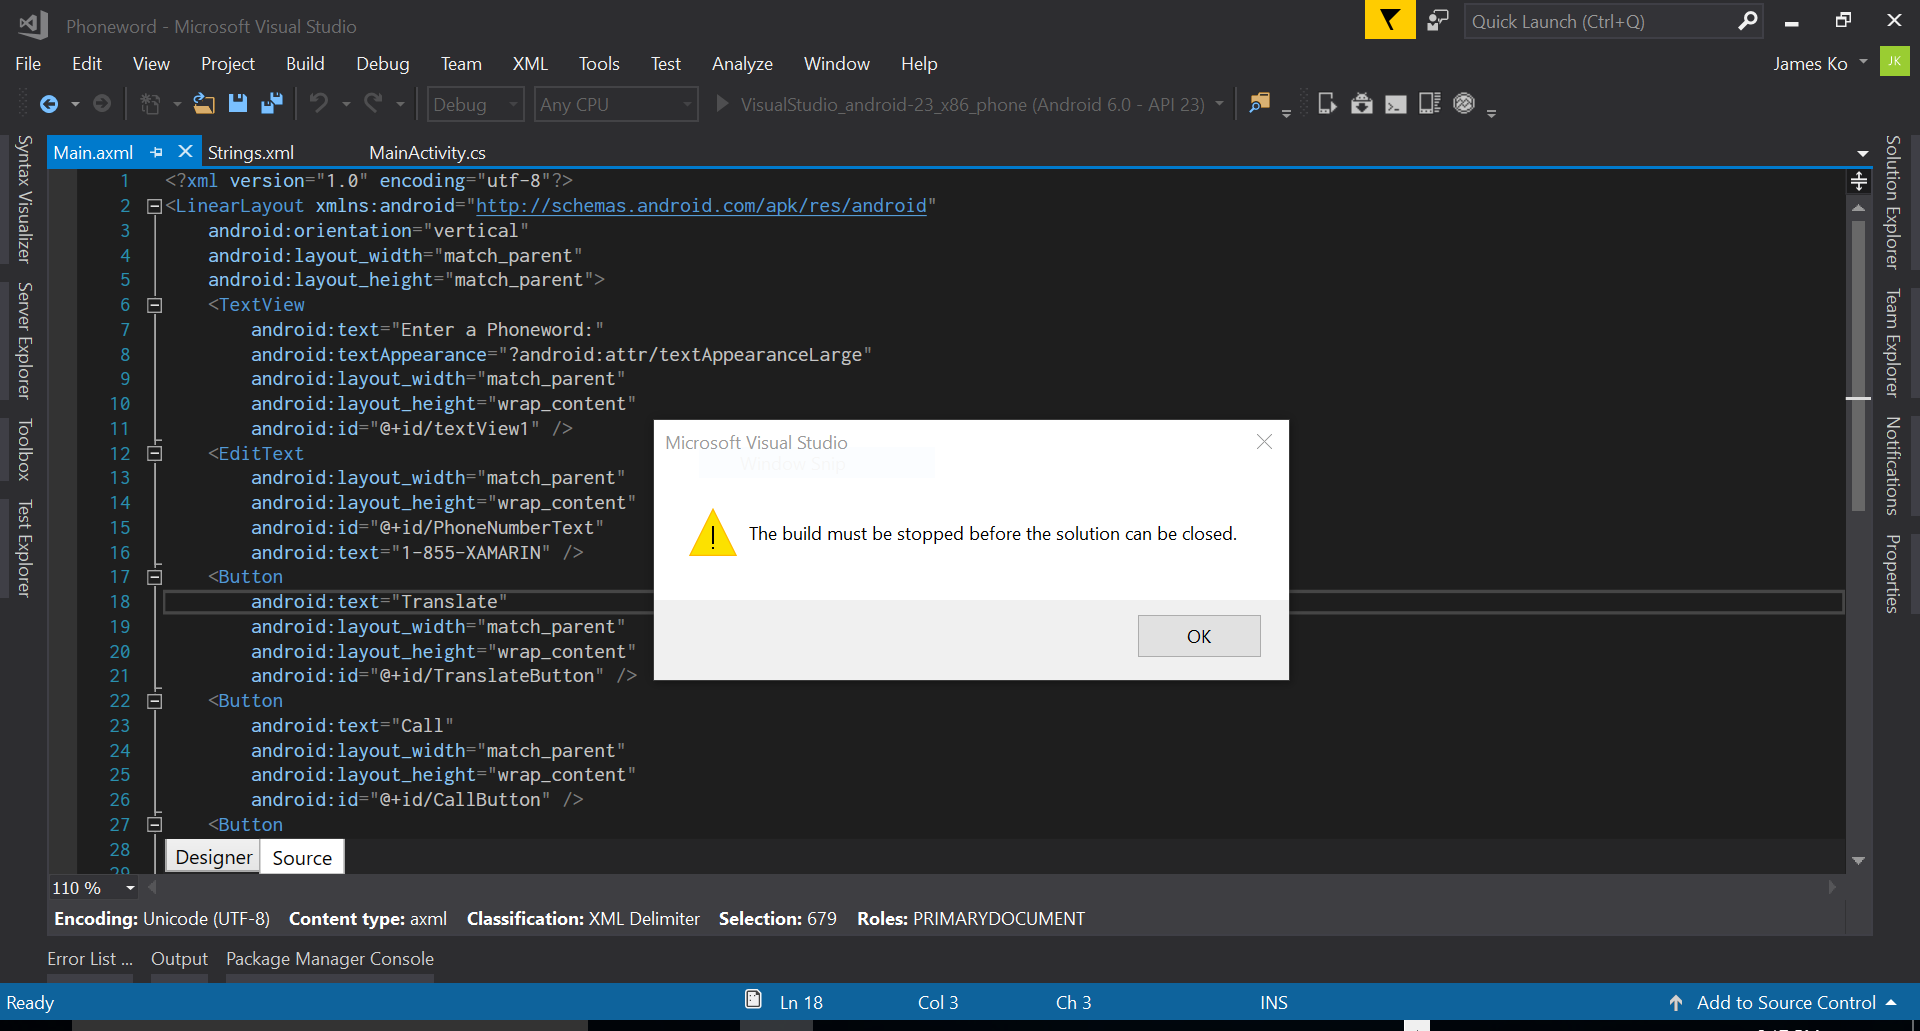Collapse the Button node at line 27

coord(154,826)
